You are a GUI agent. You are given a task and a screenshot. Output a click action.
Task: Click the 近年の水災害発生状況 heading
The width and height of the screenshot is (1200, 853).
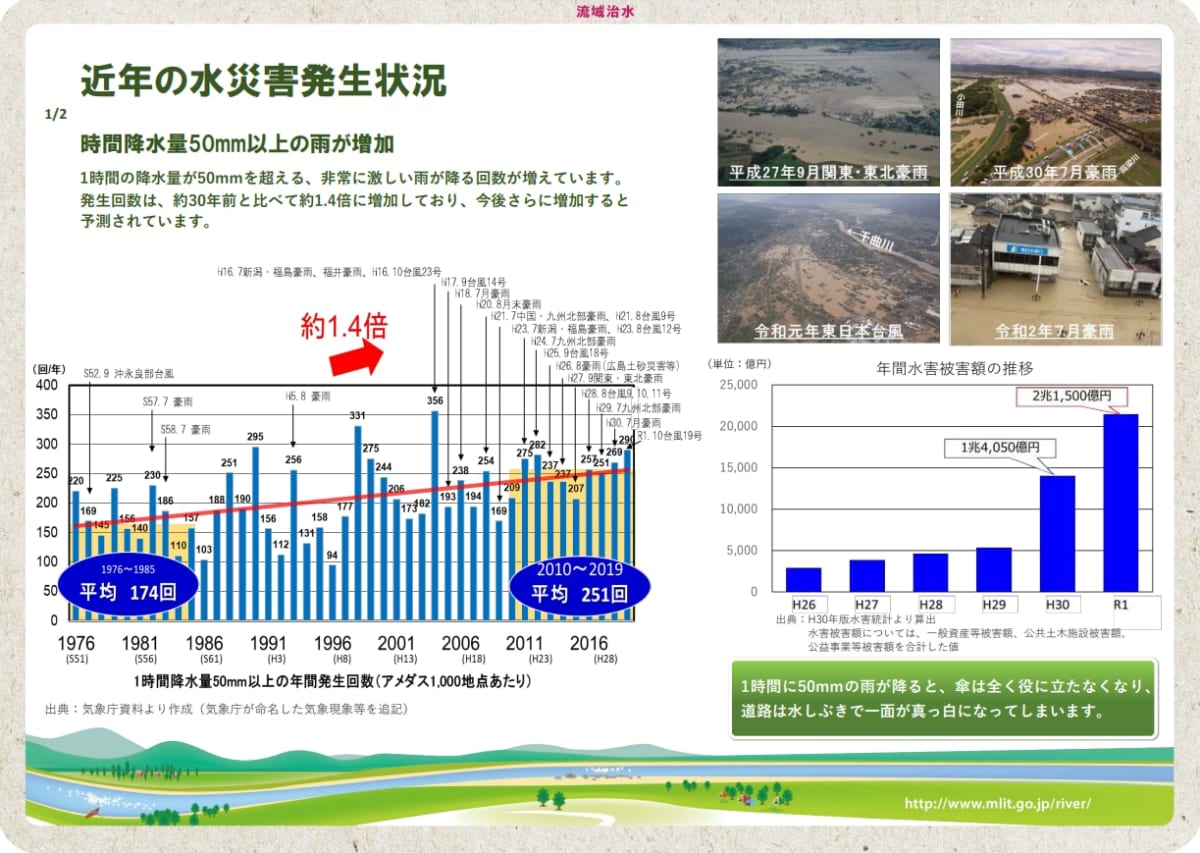pyautogui.click(x=263, y=80)
